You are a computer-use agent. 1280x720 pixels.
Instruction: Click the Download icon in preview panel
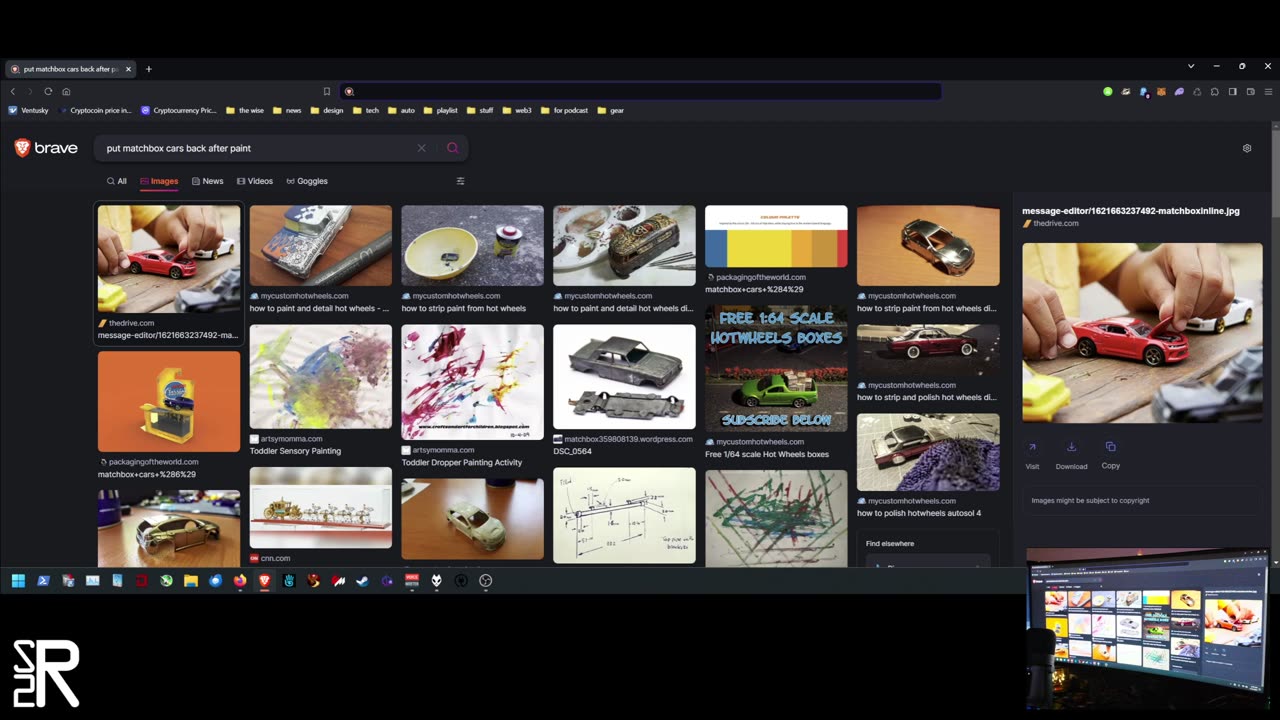tap(1071, 447)
